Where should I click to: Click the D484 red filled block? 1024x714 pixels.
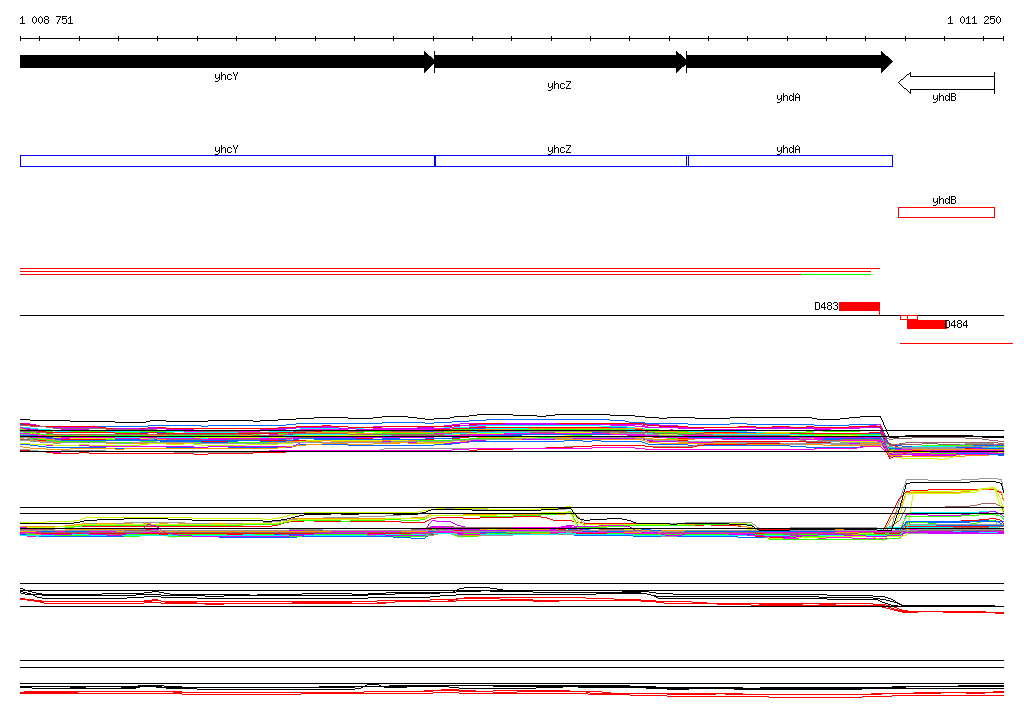point(926,324)
